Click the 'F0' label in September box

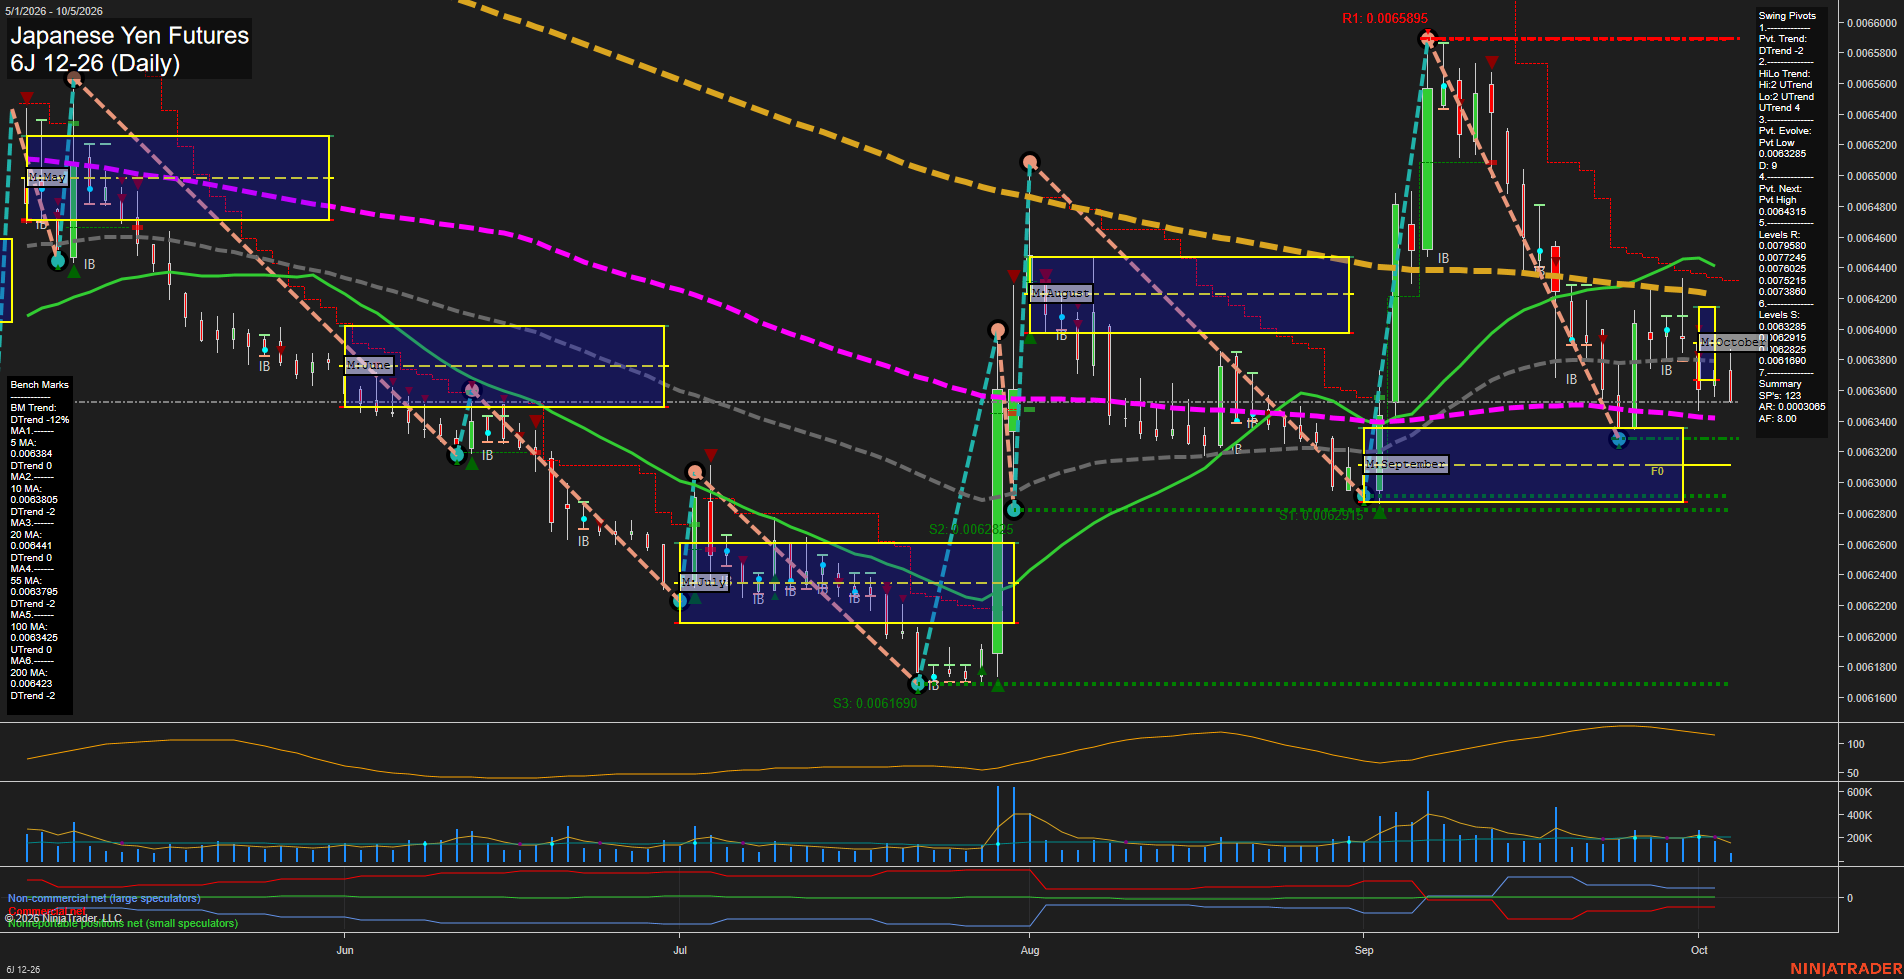(1657, 471)
